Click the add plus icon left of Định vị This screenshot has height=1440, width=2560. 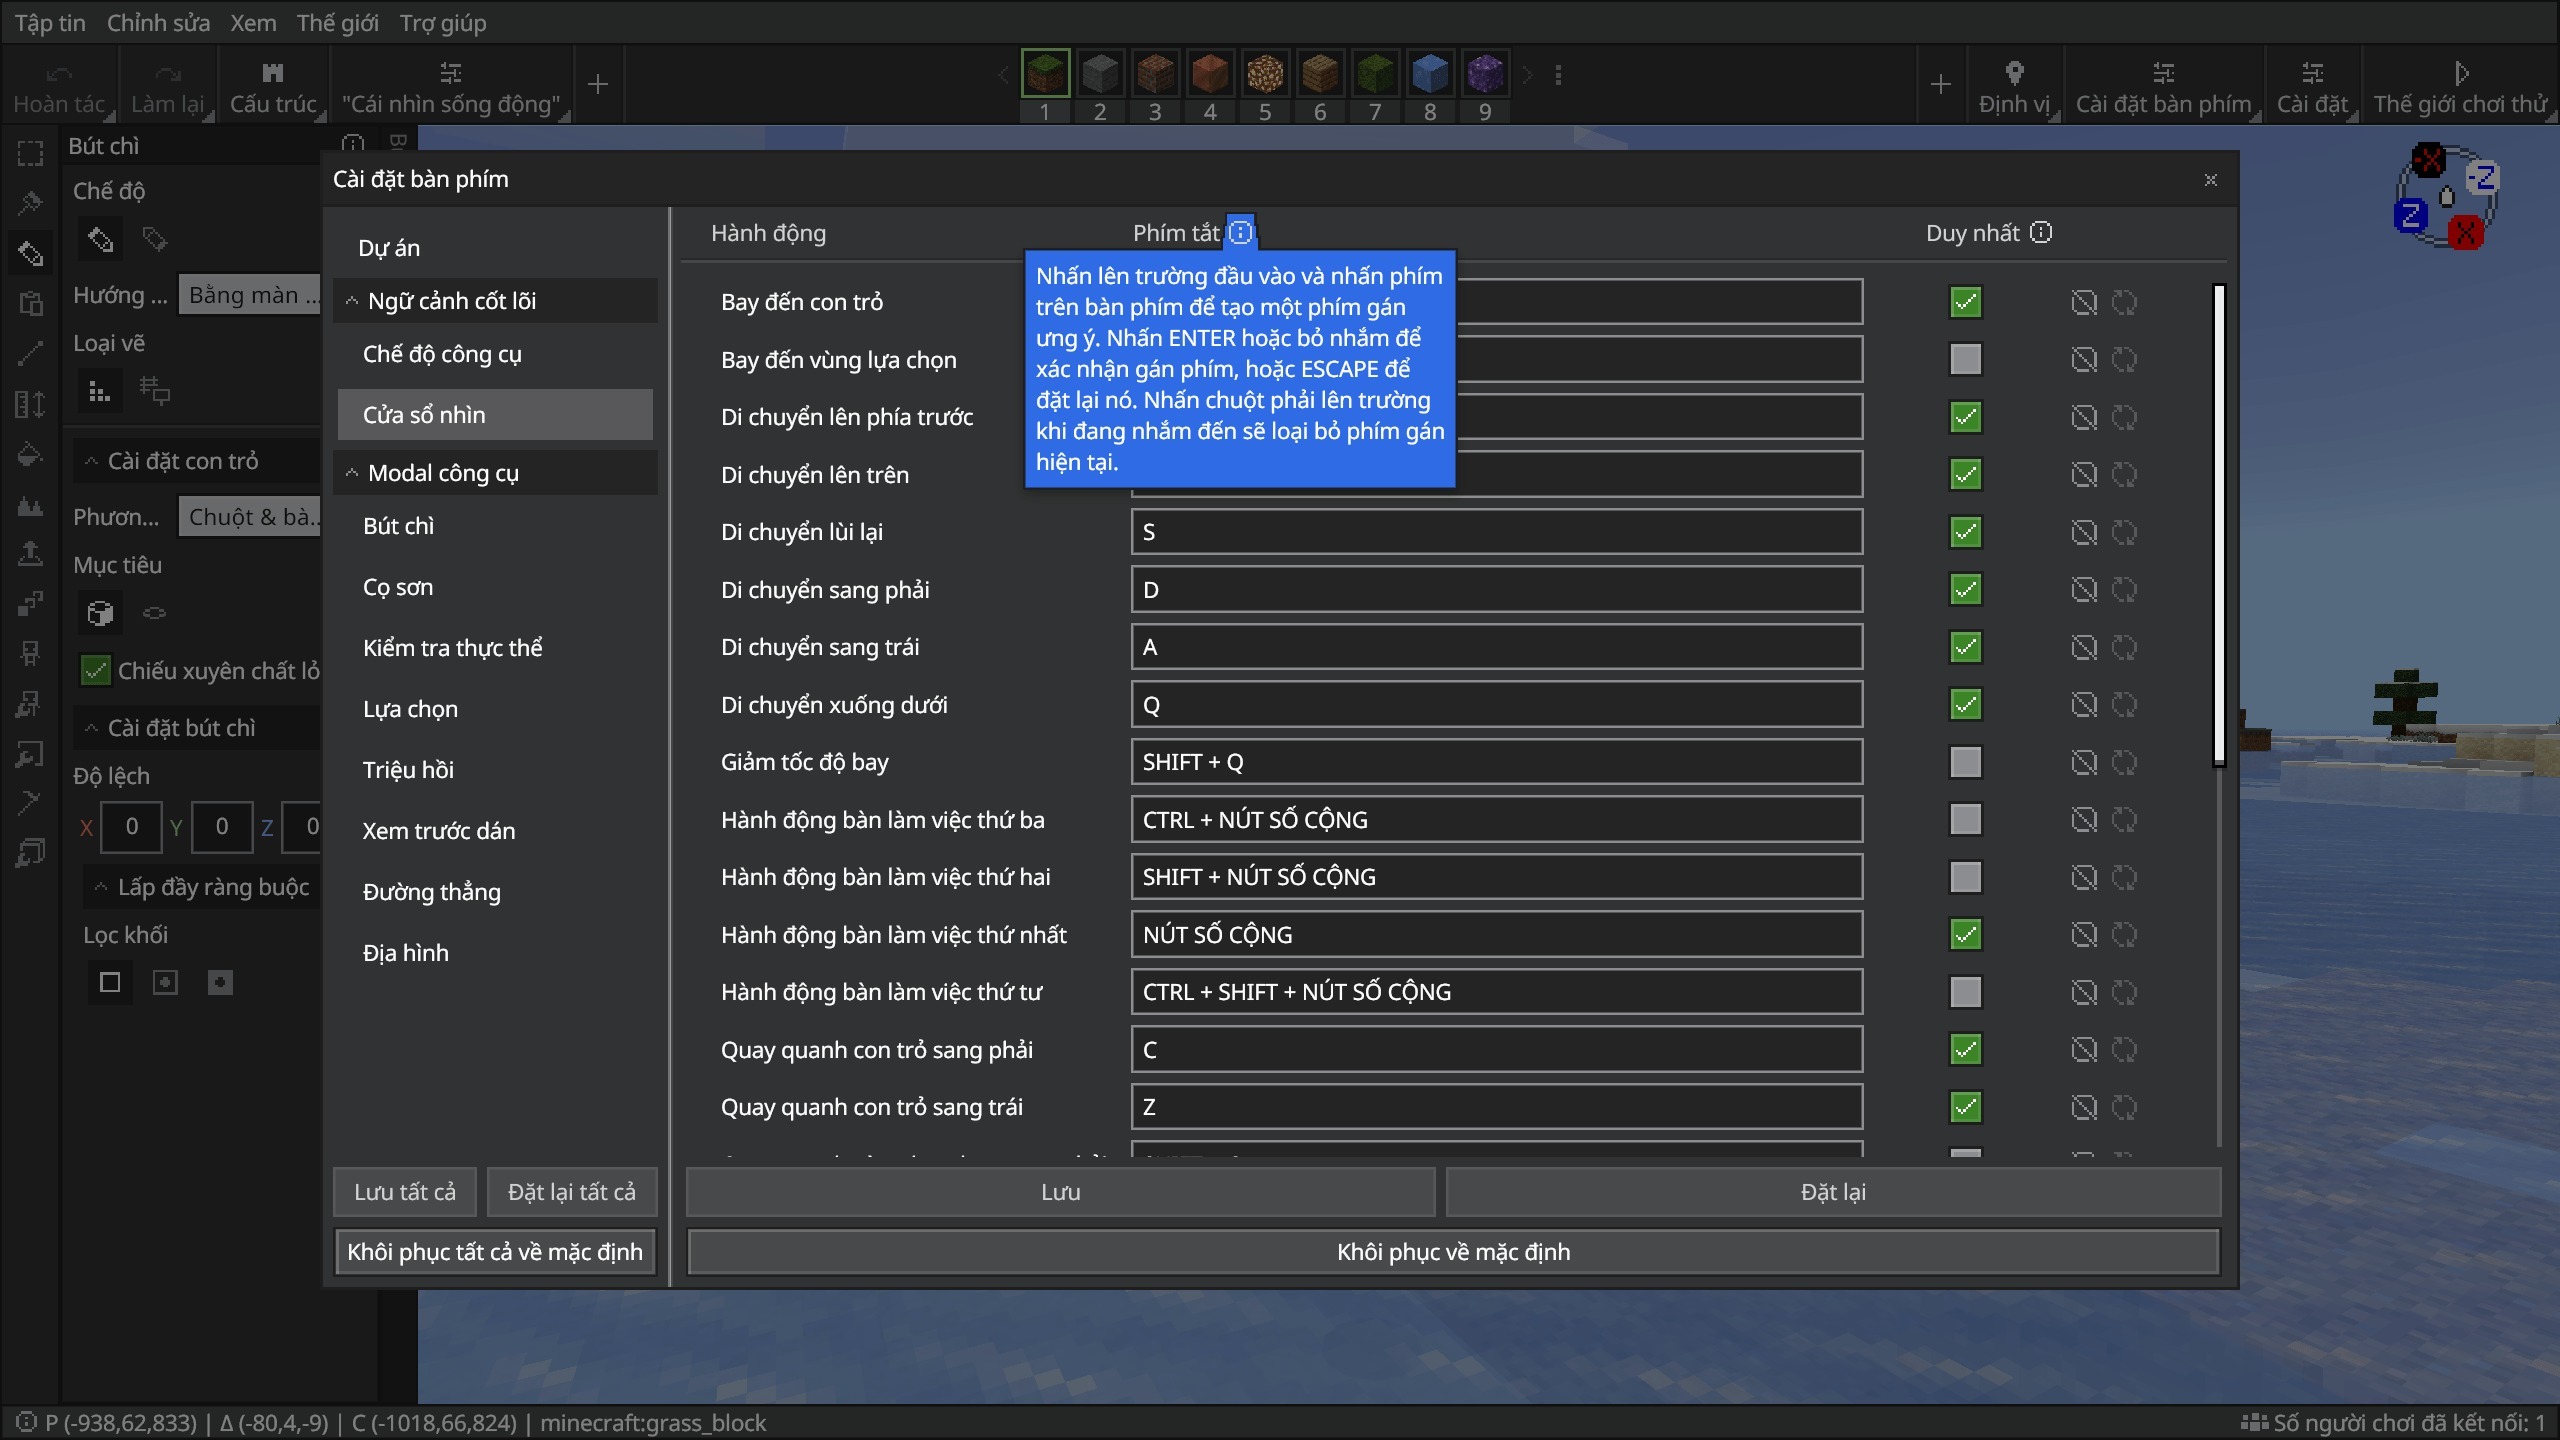click(x=1941, y=85)
